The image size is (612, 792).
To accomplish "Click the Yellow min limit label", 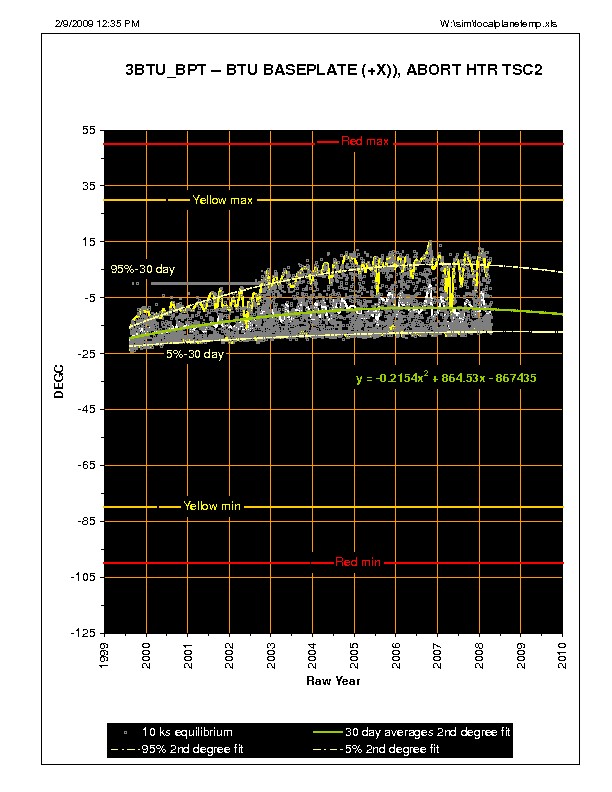I will click(x=212, y=506).
